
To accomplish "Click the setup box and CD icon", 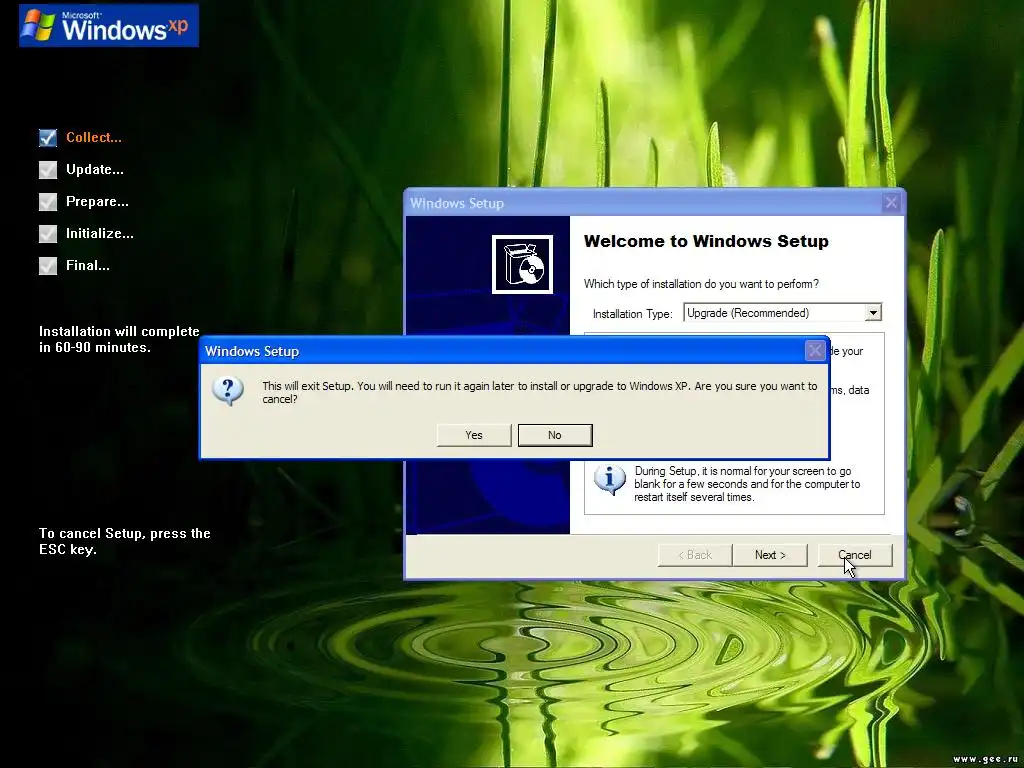I will click(522, 264).
